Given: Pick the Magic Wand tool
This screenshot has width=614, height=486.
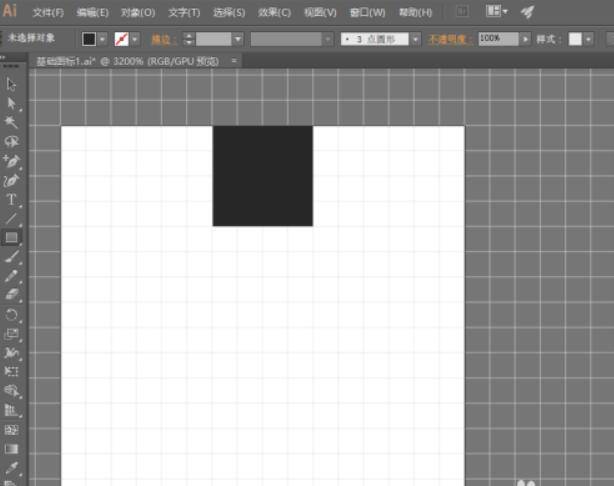Looking at the screenshot, I should coord(12,122).
